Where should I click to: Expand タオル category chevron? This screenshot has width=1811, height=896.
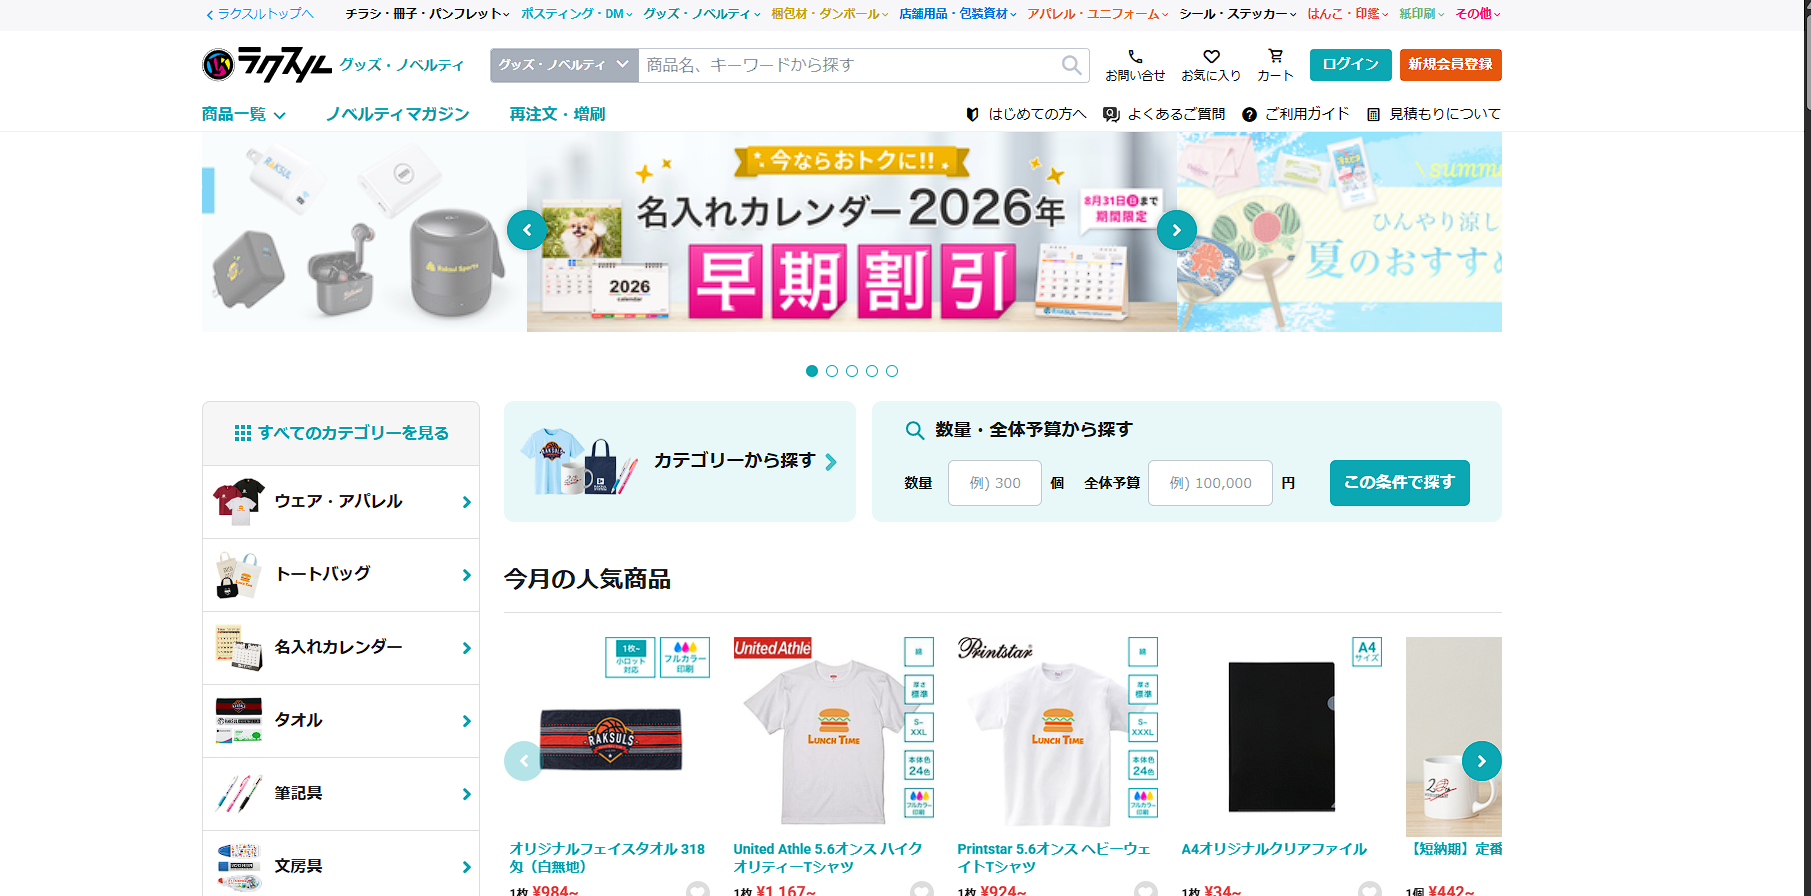coord(466,721)
